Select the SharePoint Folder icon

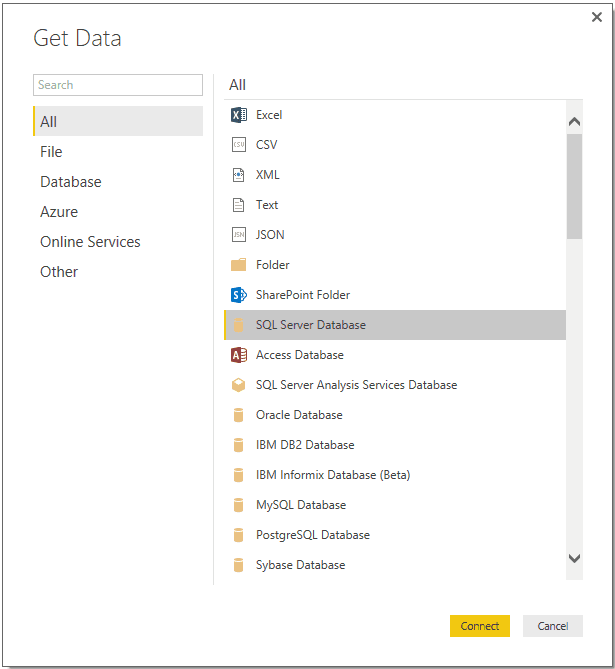click(x=239, y=295)
